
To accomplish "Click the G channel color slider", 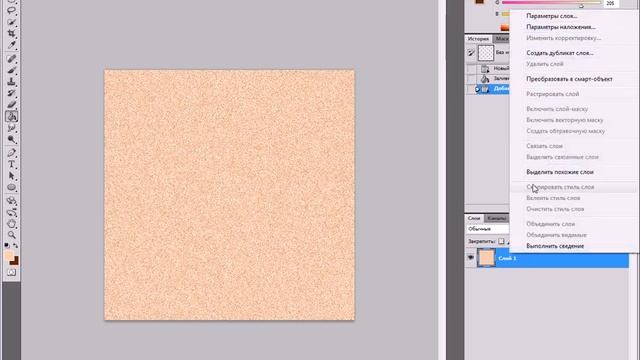I will [x=551, y=3].
